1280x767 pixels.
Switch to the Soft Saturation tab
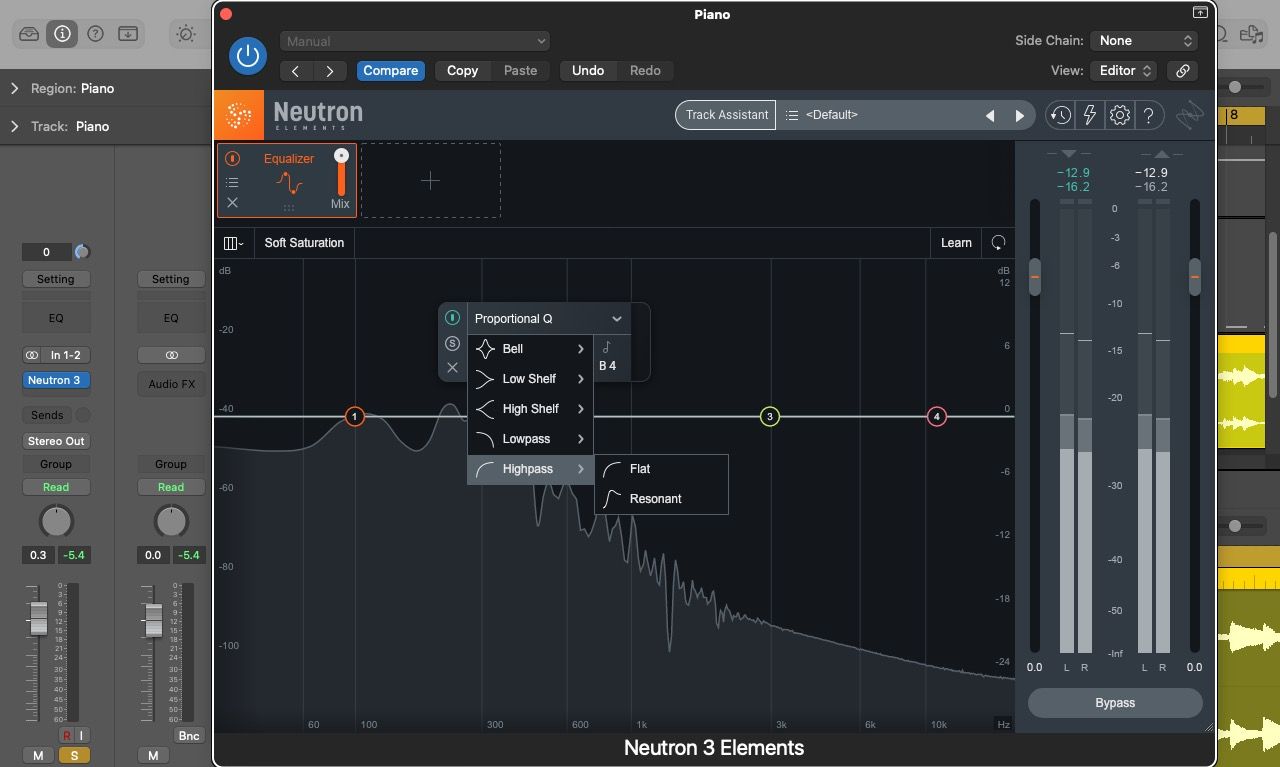click(x=304, y=242)
